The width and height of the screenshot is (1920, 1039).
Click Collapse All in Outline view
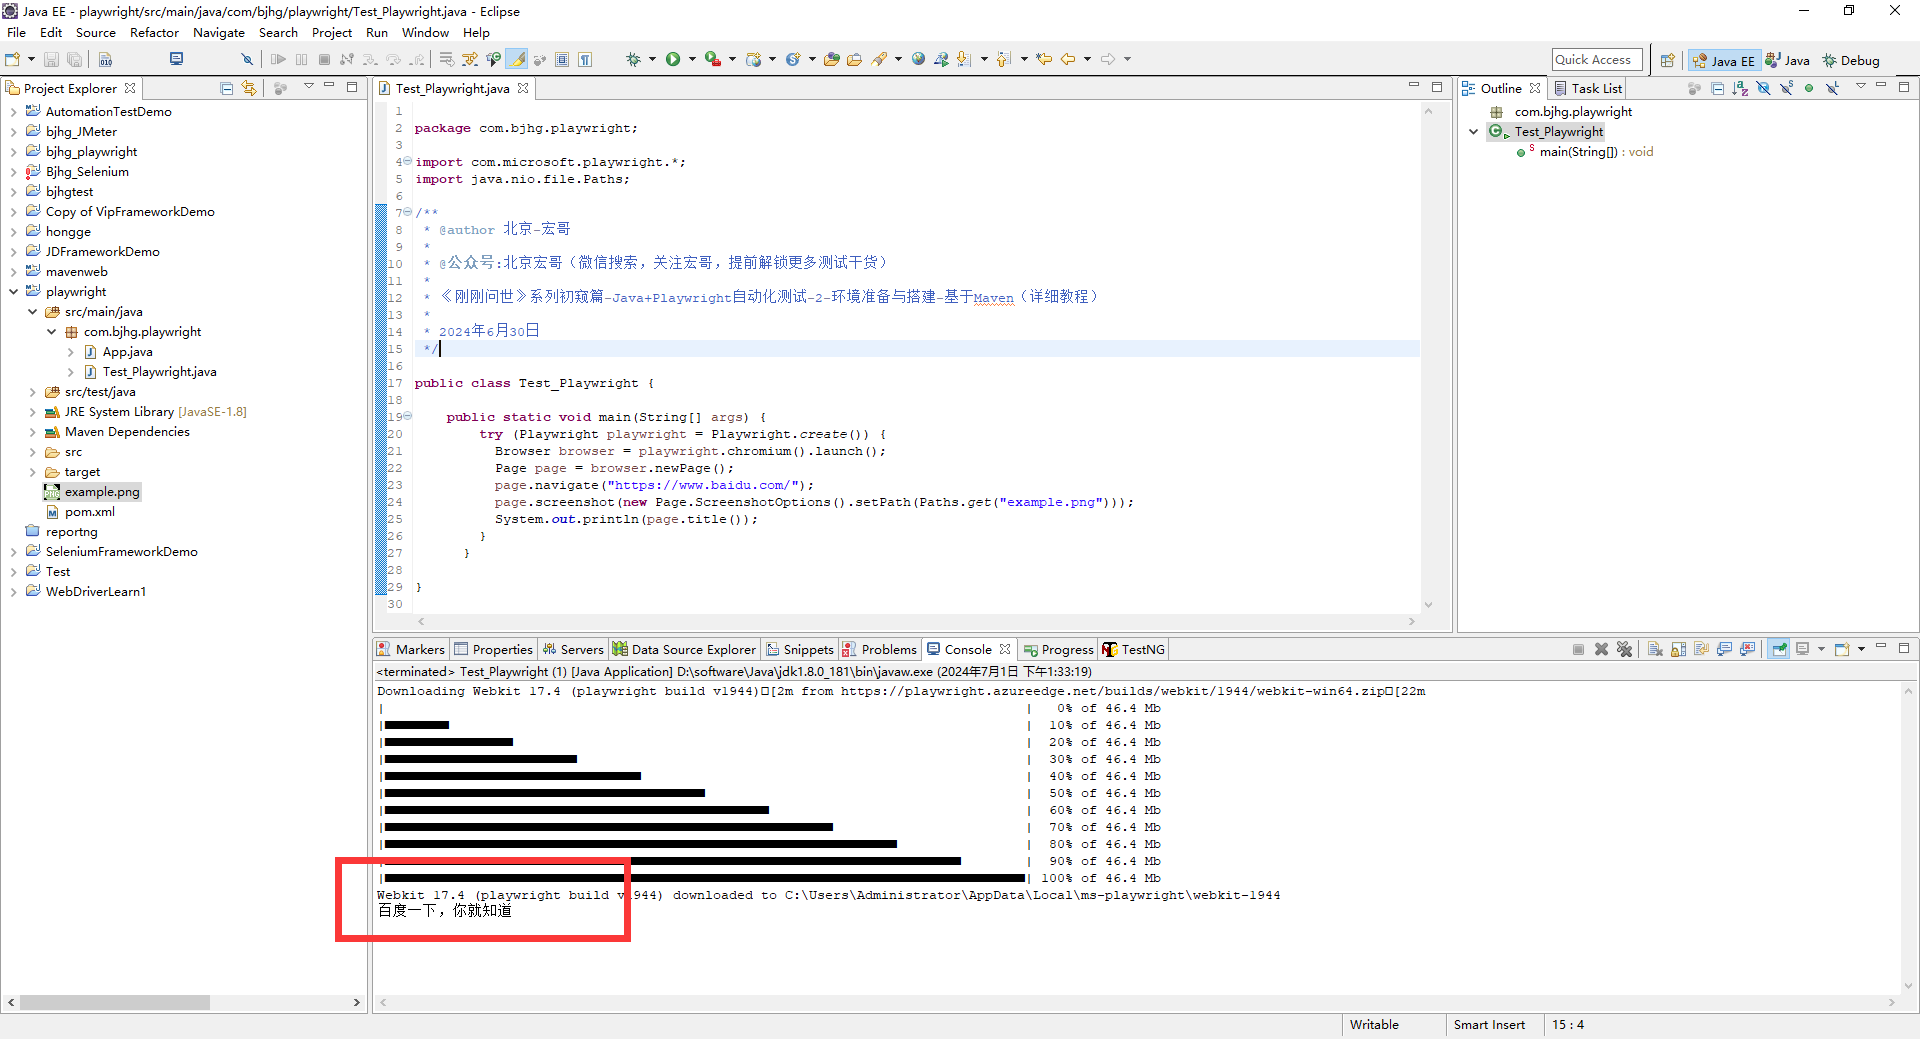(x=1717, y=88)
